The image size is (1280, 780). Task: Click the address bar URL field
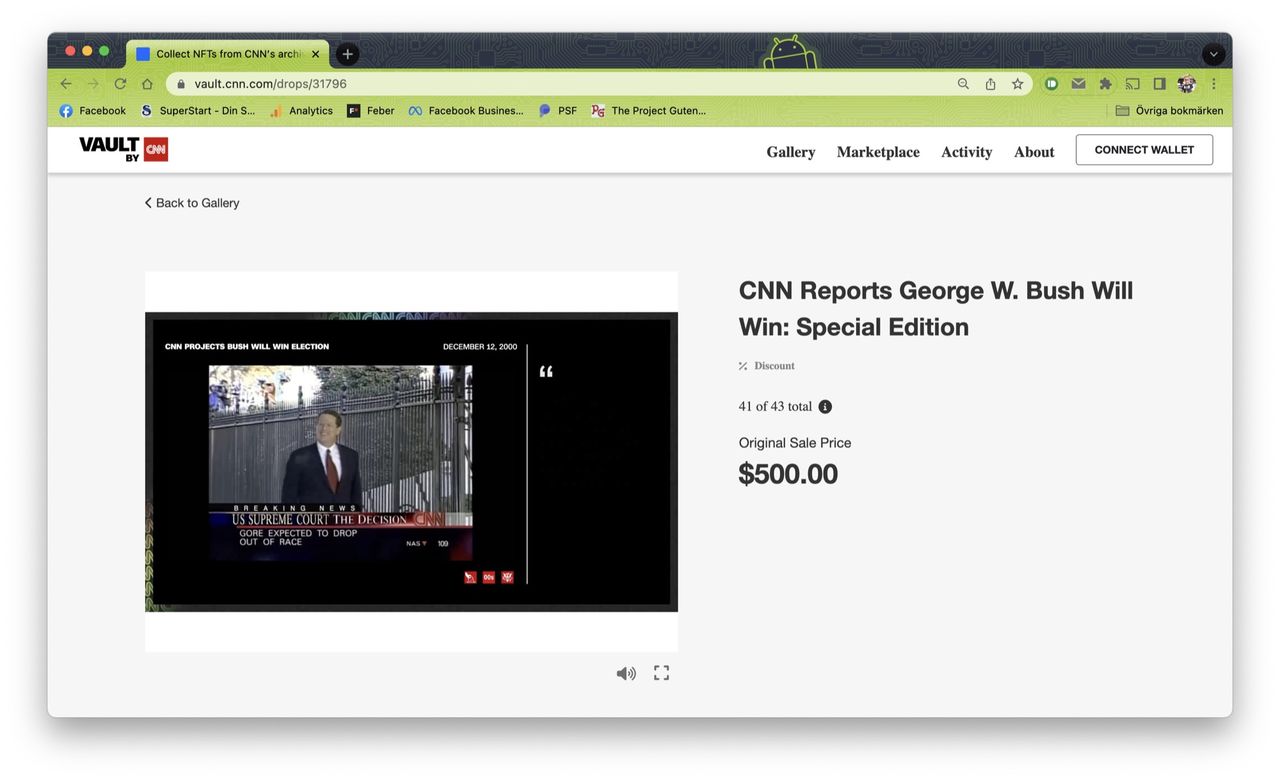point(560,84)
